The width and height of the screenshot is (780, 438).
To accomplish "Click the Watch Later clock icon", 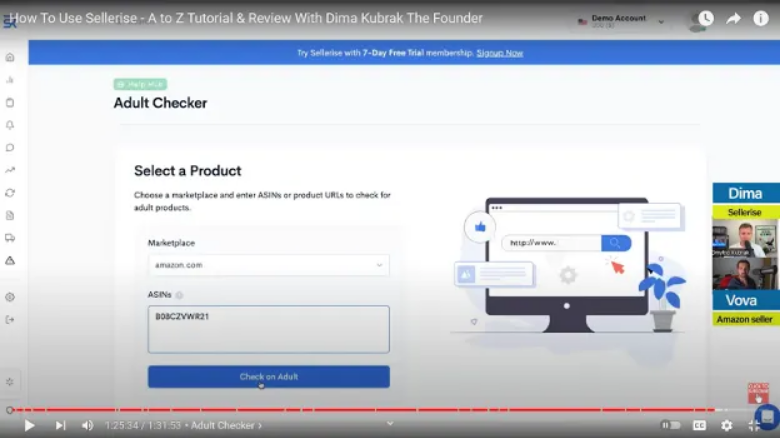I will pos(706,18).
